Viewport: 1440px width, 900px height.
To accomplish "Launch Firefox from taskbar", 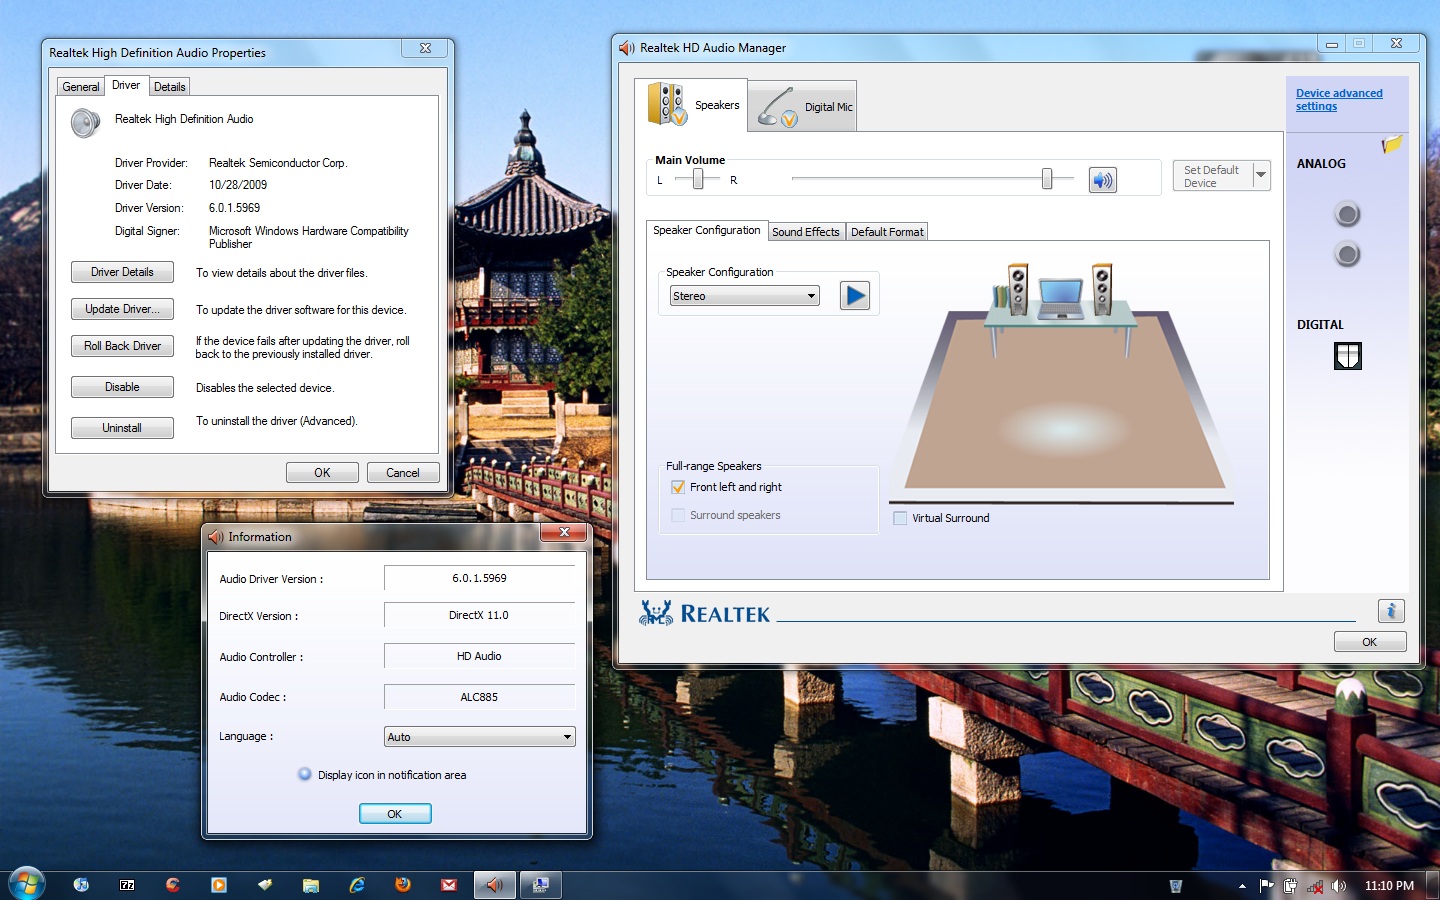I will 403,885.
